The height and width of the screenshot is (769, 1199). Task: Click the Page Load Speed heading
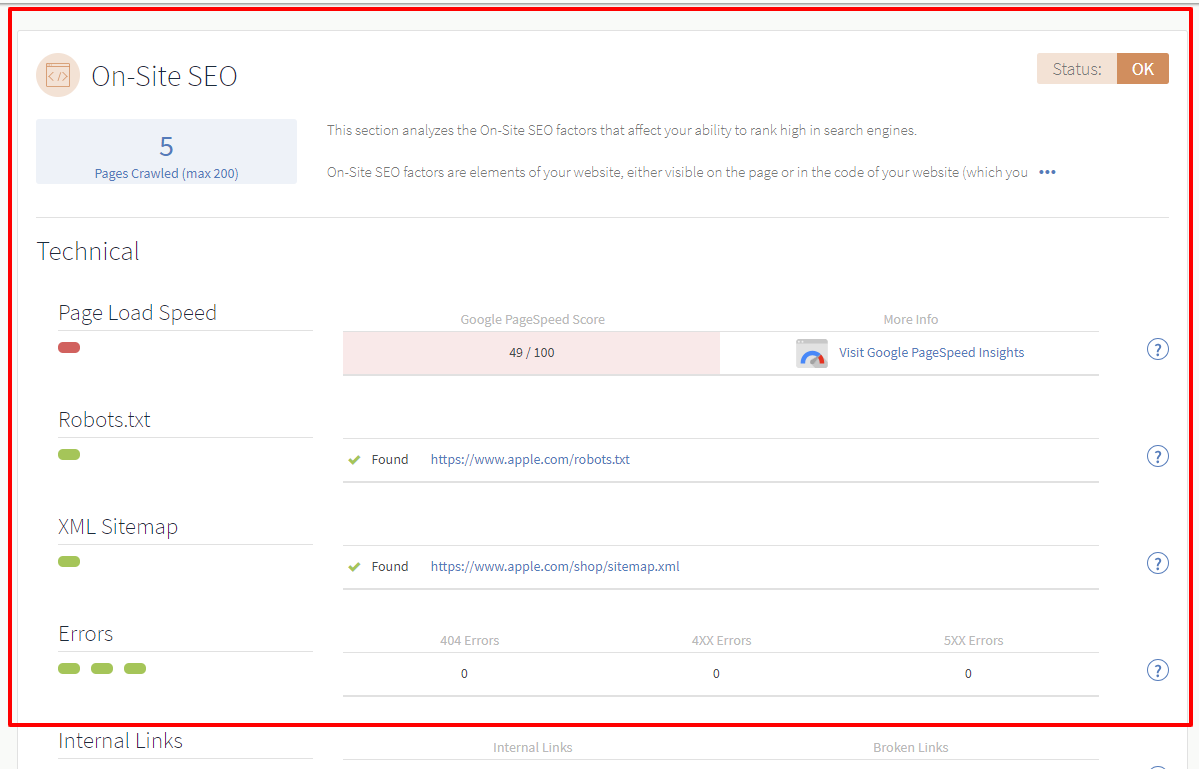(138, 313)
